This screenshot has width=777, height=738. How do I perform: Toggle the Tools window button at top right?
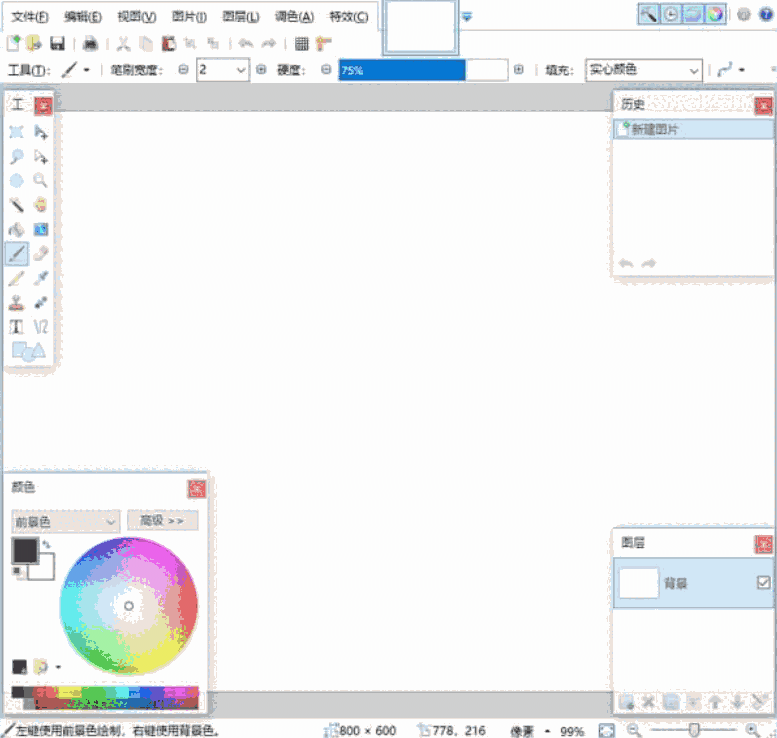click(648, 14)
